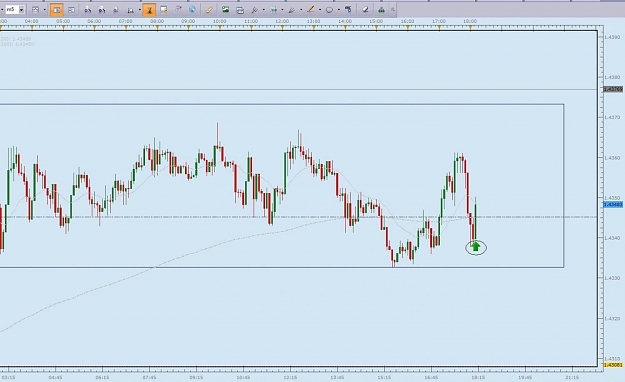
Task: Click the 1.4370 price axis value
Action: (612, 118)
